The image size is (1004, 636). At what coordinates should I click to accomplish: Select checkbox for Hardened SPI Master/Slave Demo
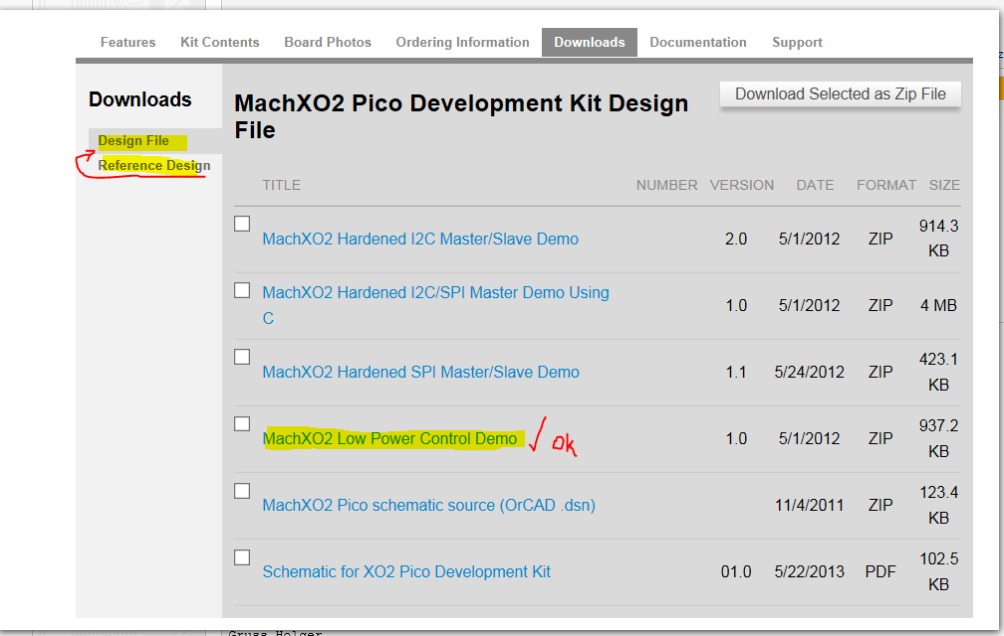(x=242, y=357)
